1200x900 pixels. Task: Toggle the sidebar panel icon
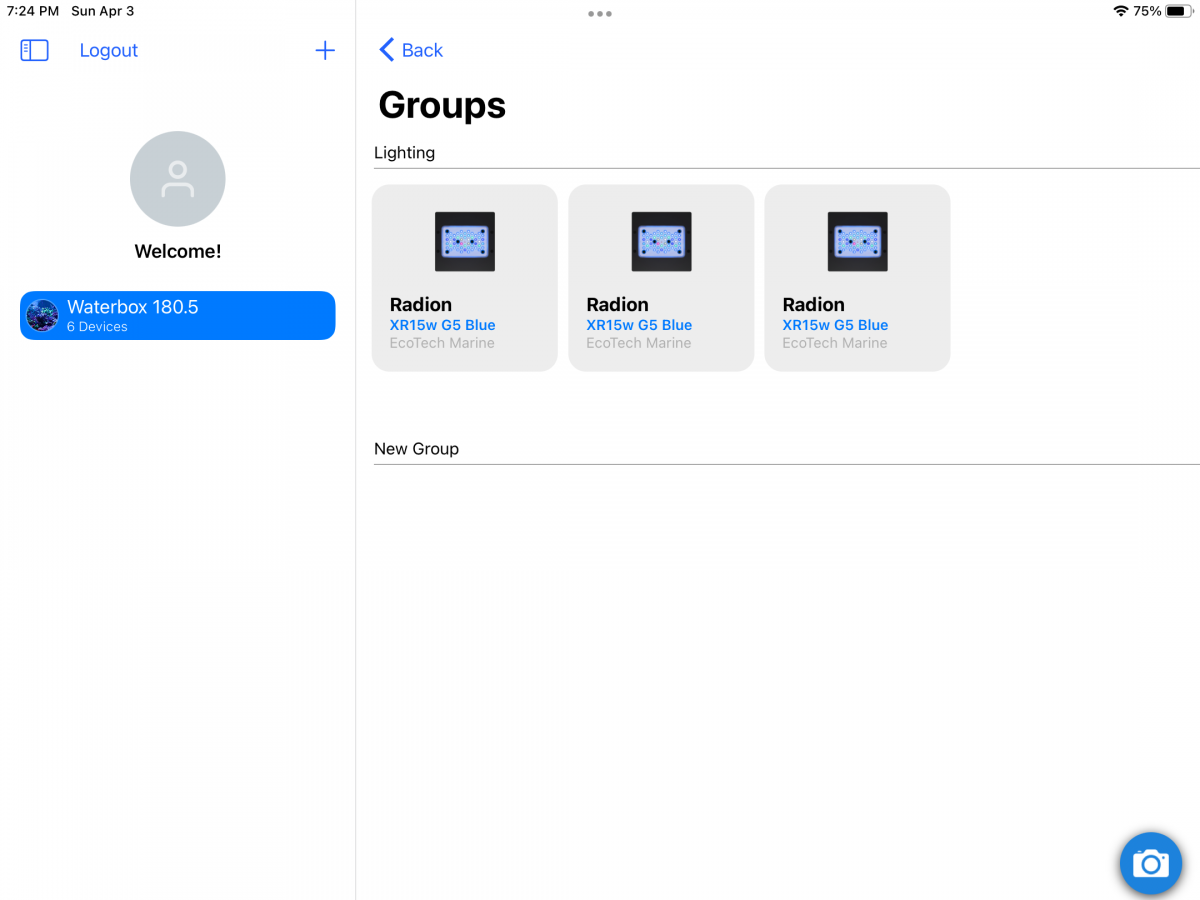(x=35, y=50)
